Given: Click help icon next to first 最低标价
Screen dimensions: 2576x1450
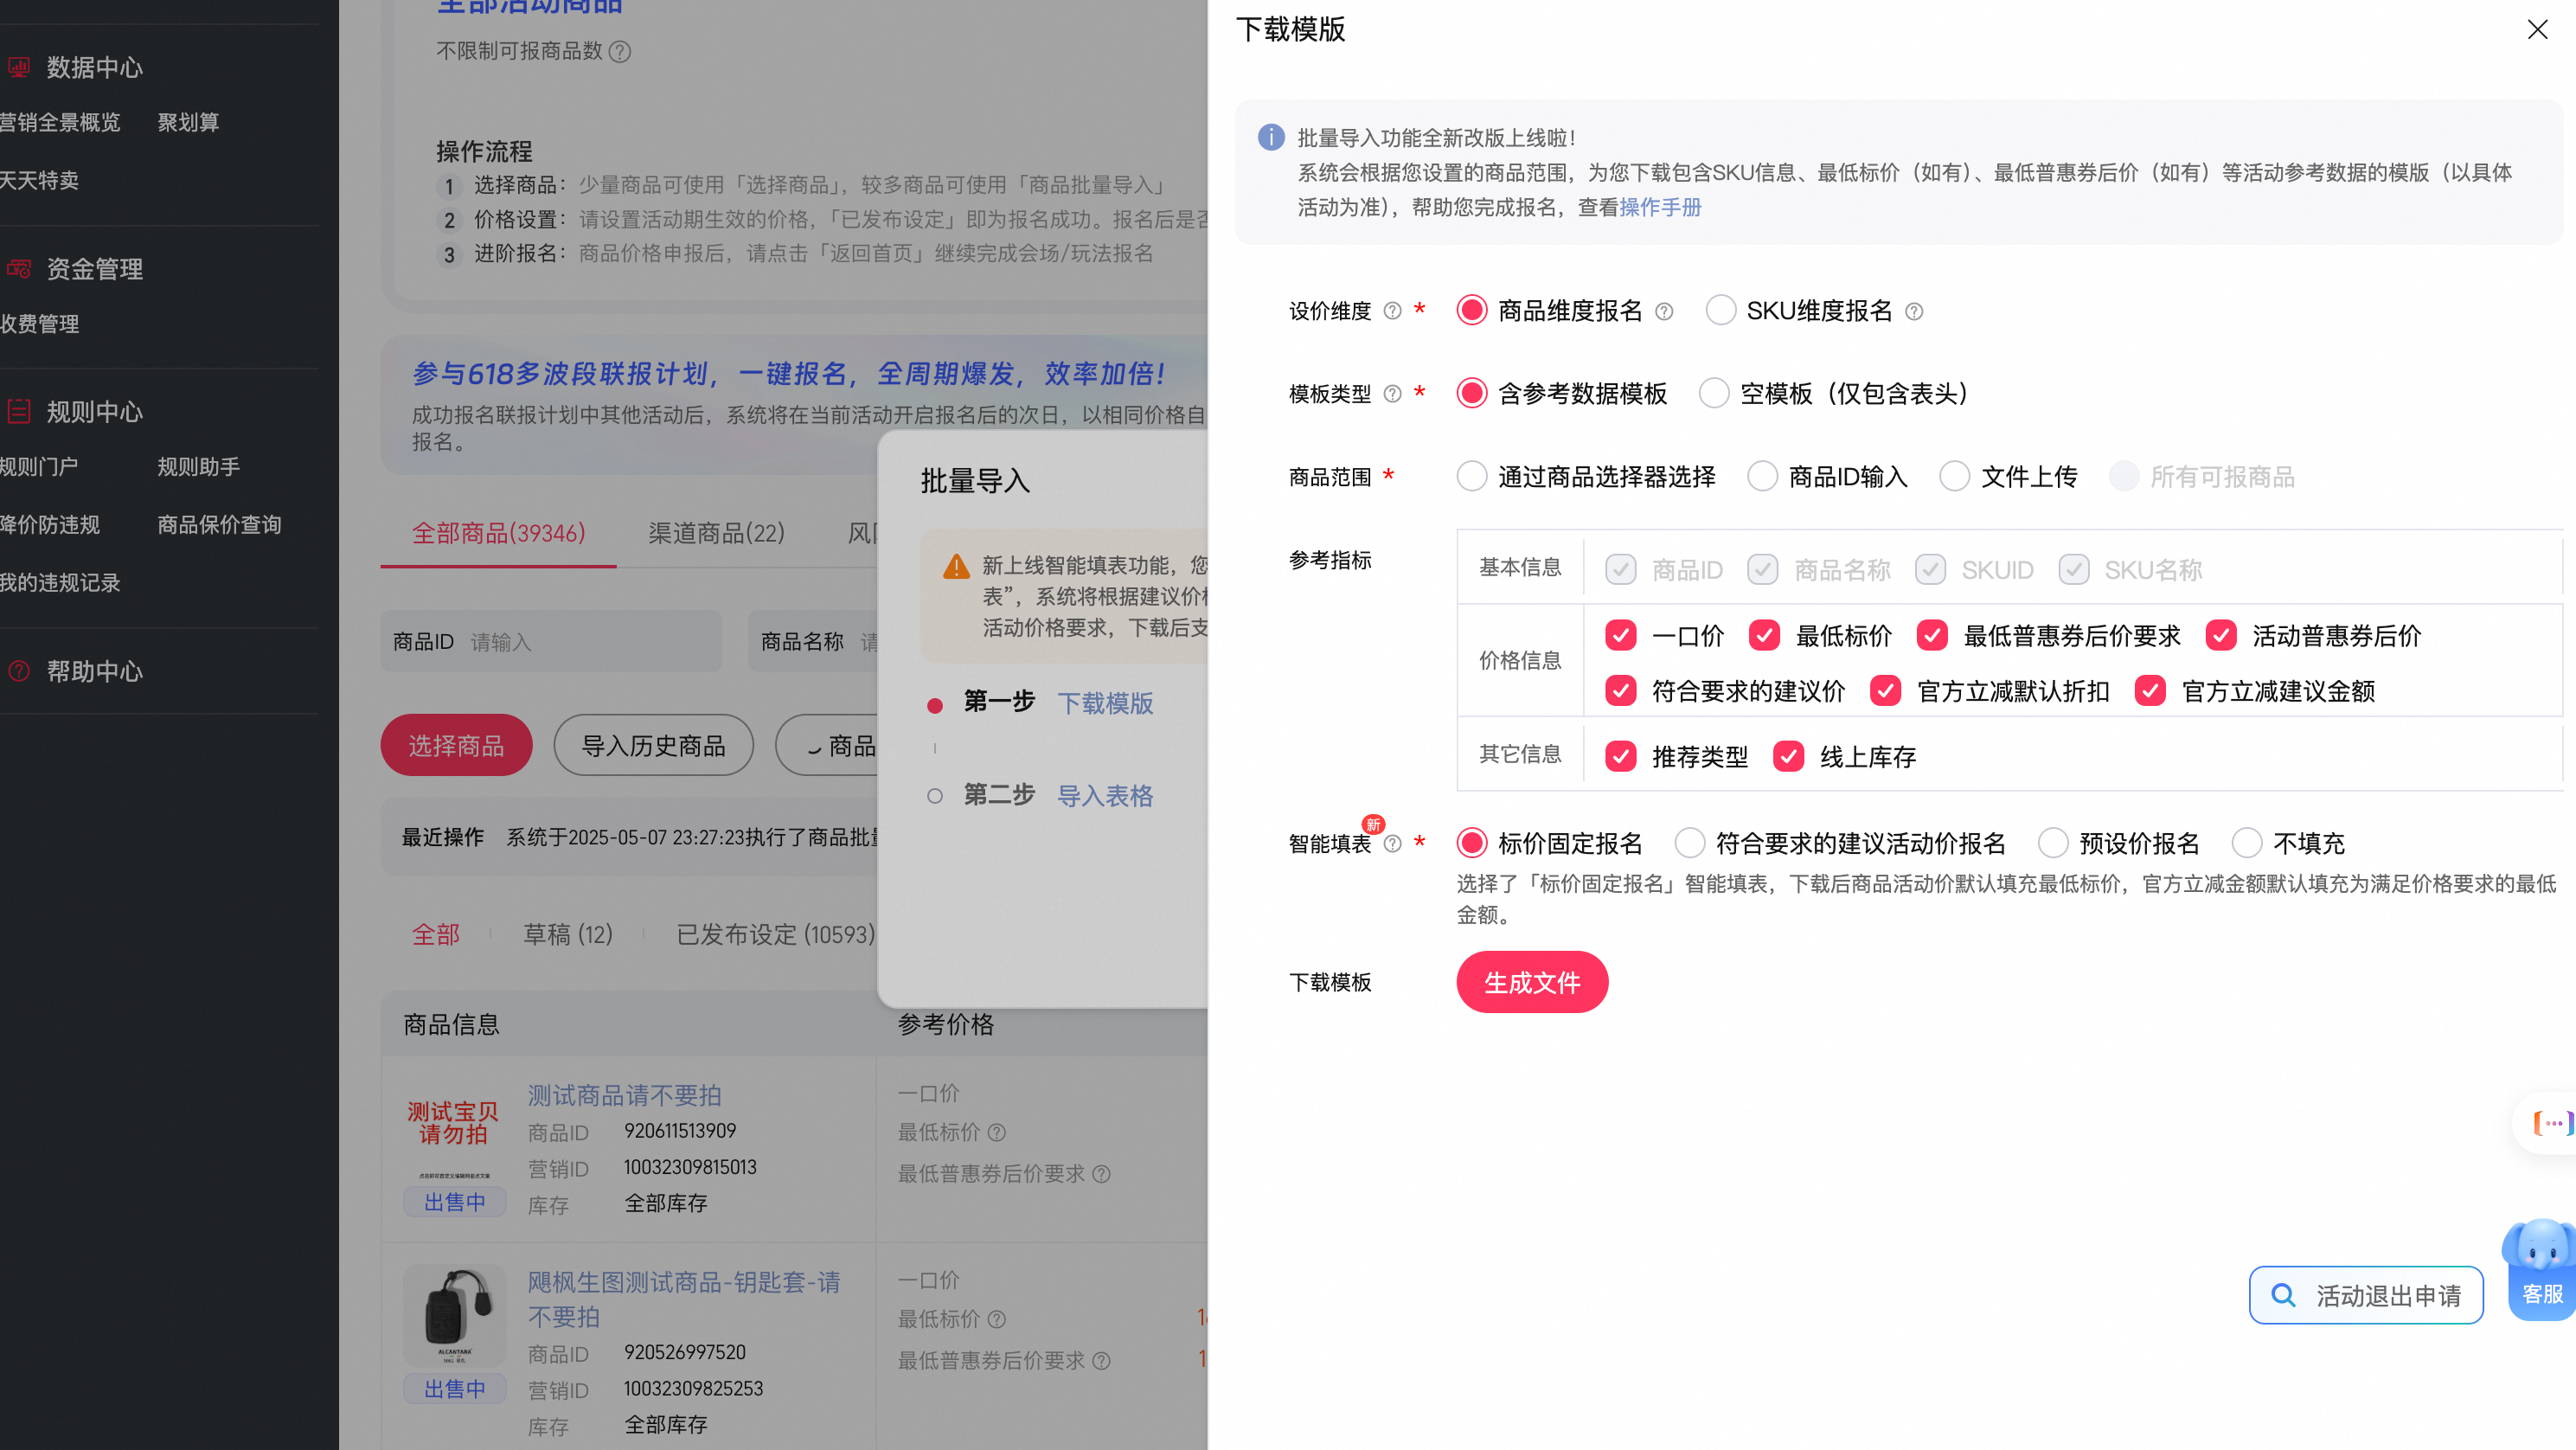Looking at the screenshot, I should point(996,1133).
